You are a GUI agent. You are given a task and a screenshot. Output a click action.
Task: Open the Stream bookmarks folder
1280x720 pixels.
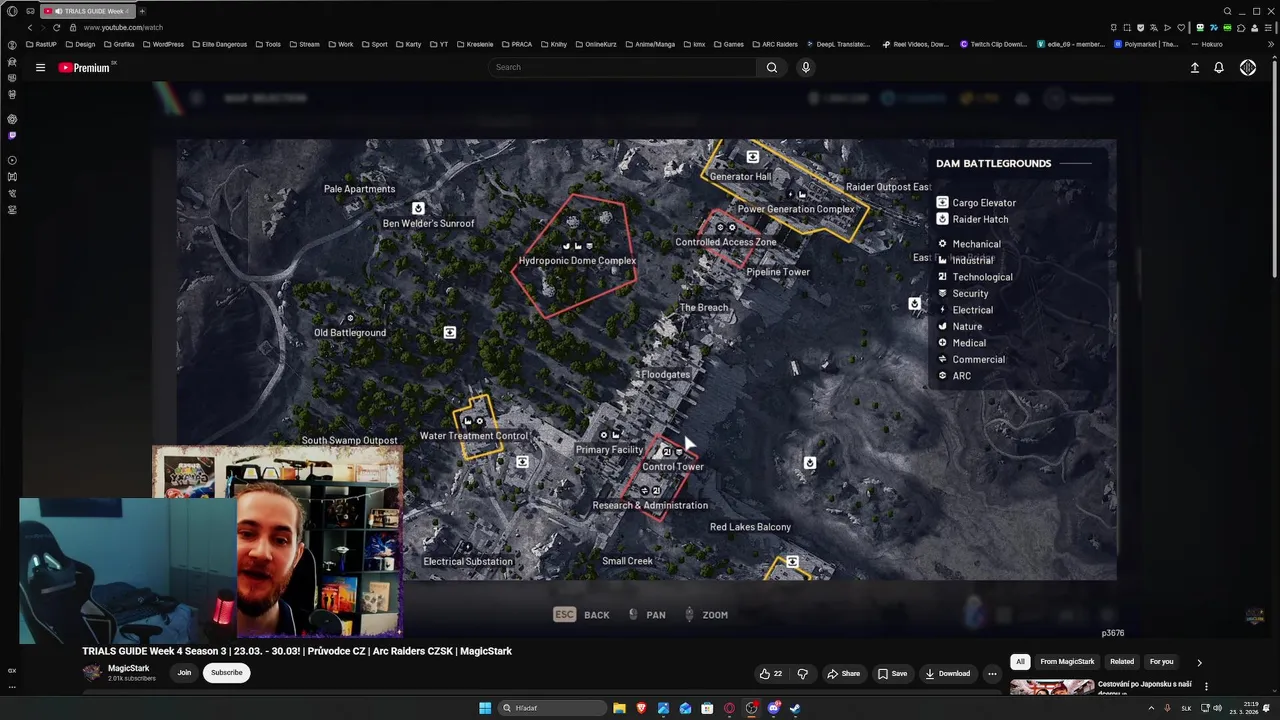(304, 44)
